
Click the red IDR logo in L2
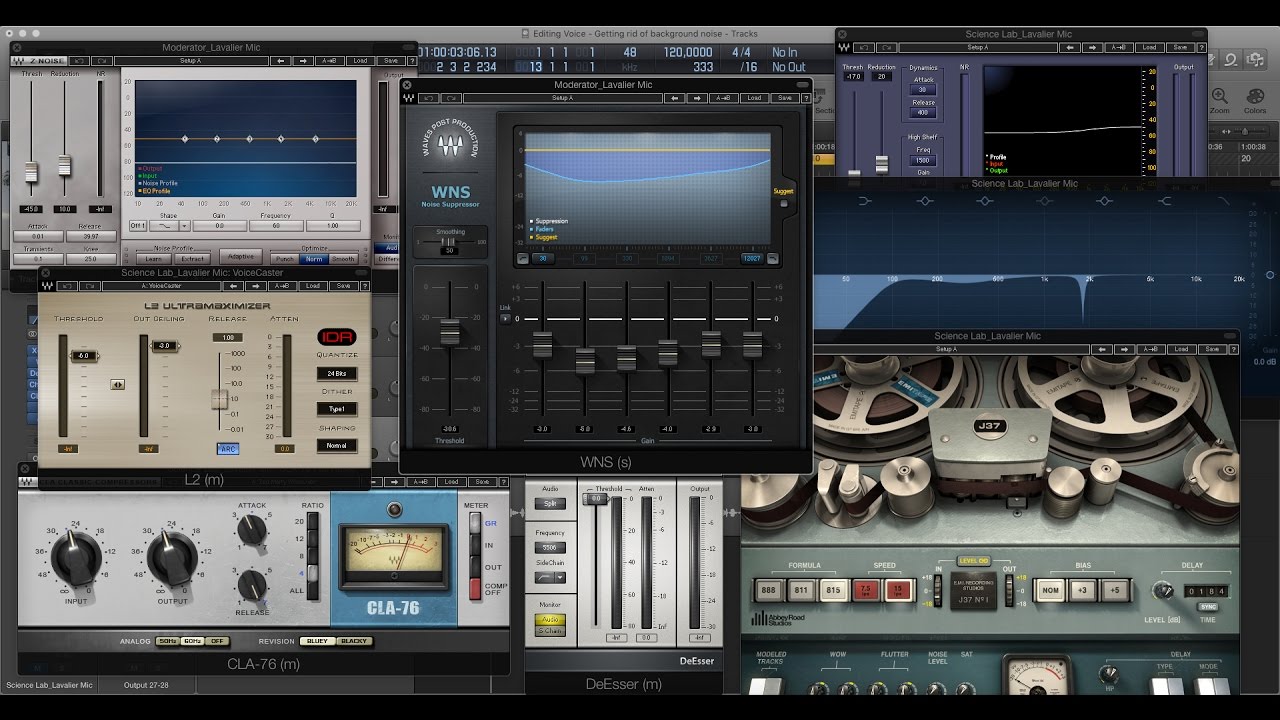pyautogui.click(x=336, y=337)
